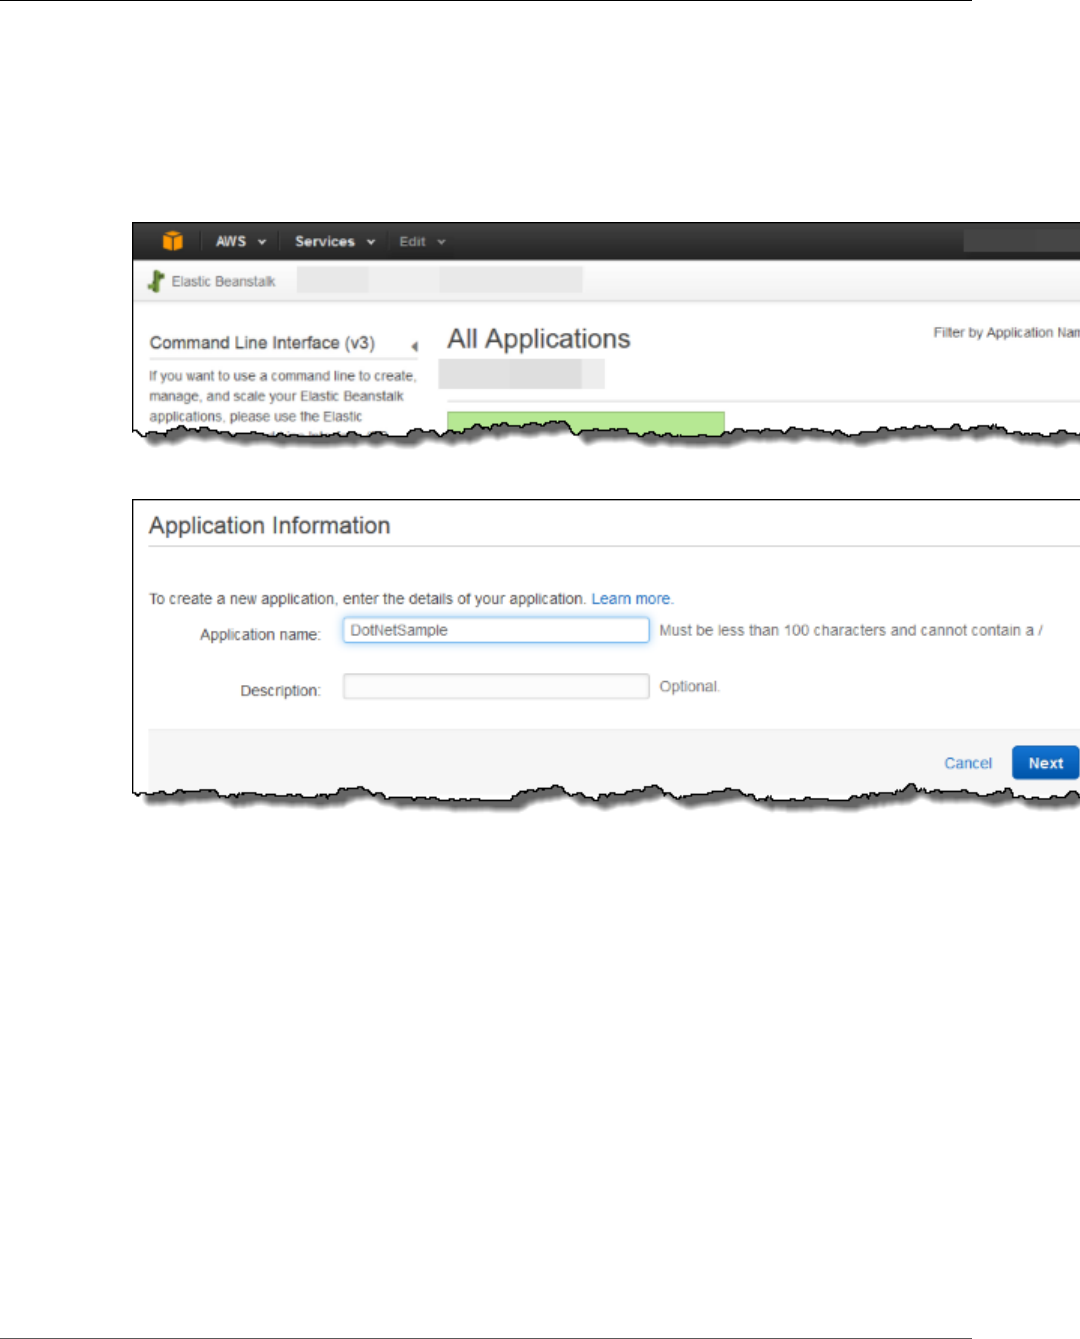1080x1339 pixels.
Task: Click the Description input field
Action: tap(496, 686)
